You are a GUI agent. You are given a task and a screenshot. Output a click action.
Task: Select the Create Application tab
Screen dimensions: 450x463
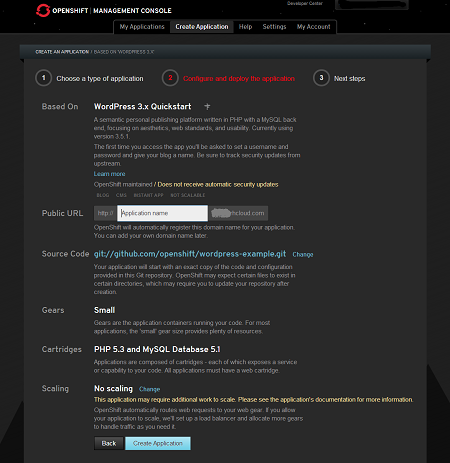tap(202, 27)
